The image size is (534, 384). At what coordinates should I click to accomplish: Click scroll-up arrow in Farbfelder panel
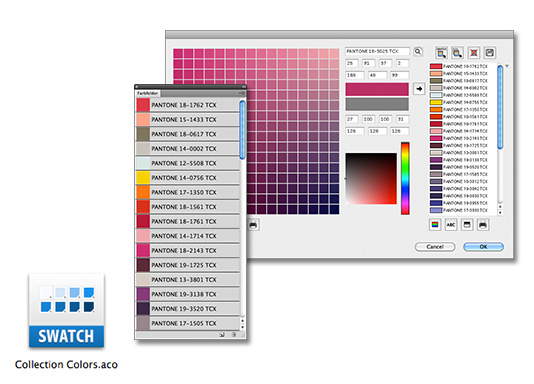(x=242, y=321)
